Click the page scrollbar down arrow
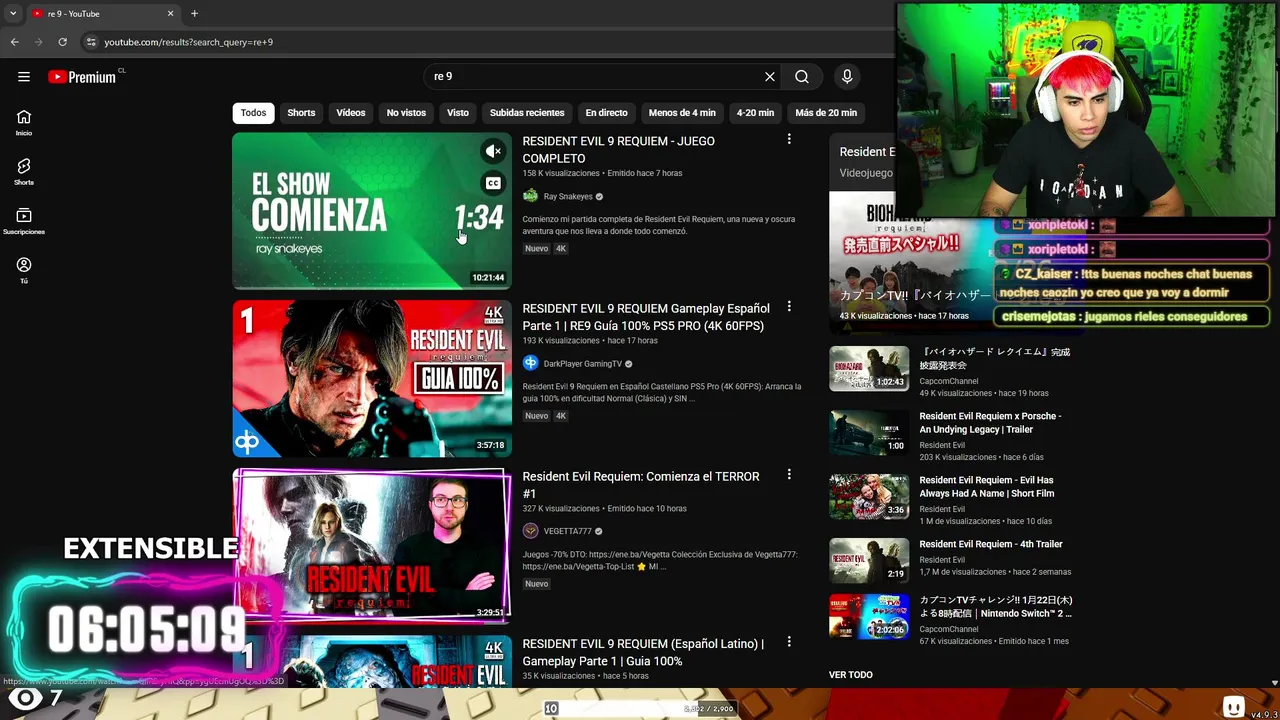The image size is (1280, 720). [x=1274, y=683]
